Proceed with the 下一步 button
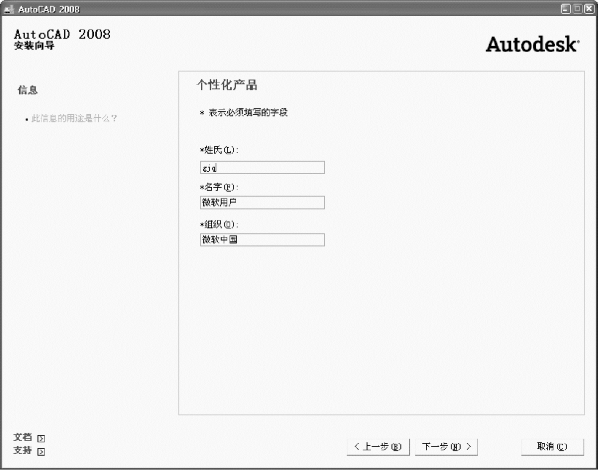 pyautogui.click(x=446, y=447)
